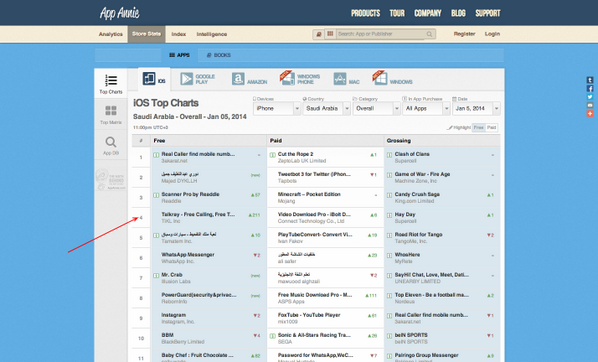Open Top Matrix in the sidebar
This screenshot has height=362, width=598.
[x=111, y=114]
